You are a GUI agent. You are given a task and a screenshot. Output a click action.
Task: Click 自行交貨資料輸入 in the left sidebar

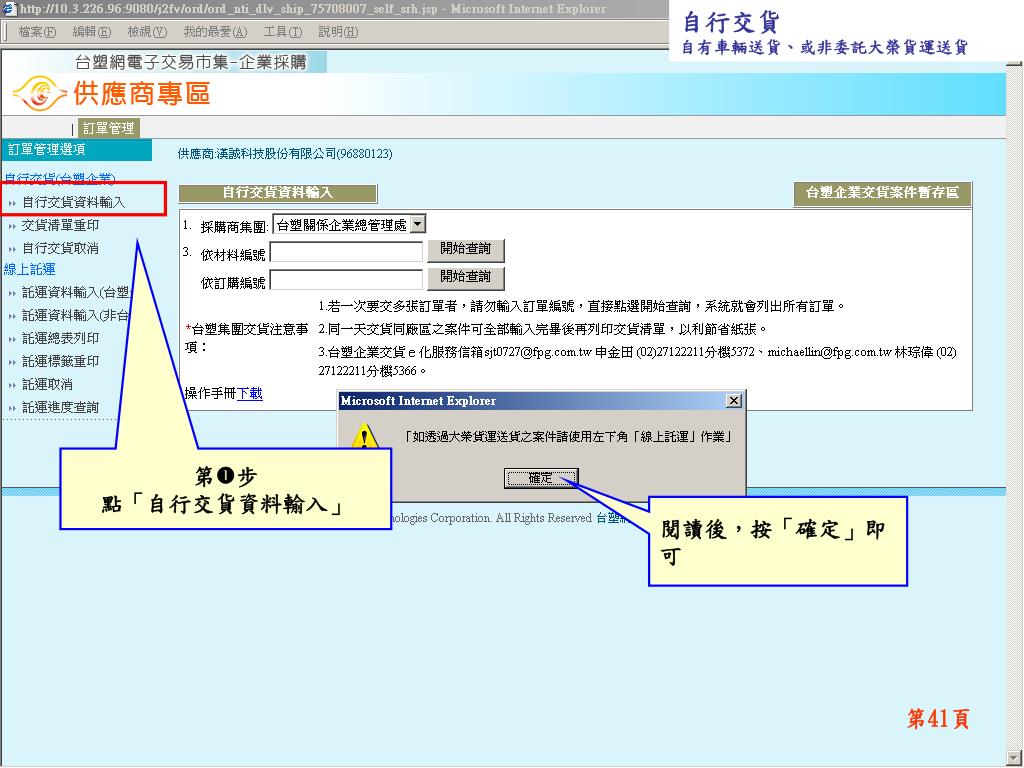[73, 202]
